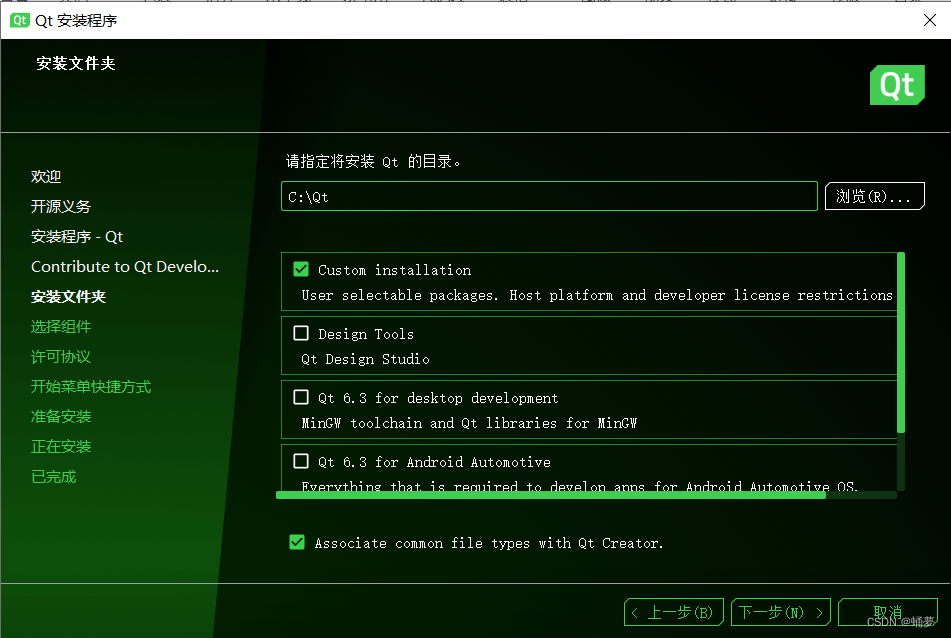The image size is (951, 638).
Task: Select the 选择组件 sidebar step
Action: coord(61,327)
